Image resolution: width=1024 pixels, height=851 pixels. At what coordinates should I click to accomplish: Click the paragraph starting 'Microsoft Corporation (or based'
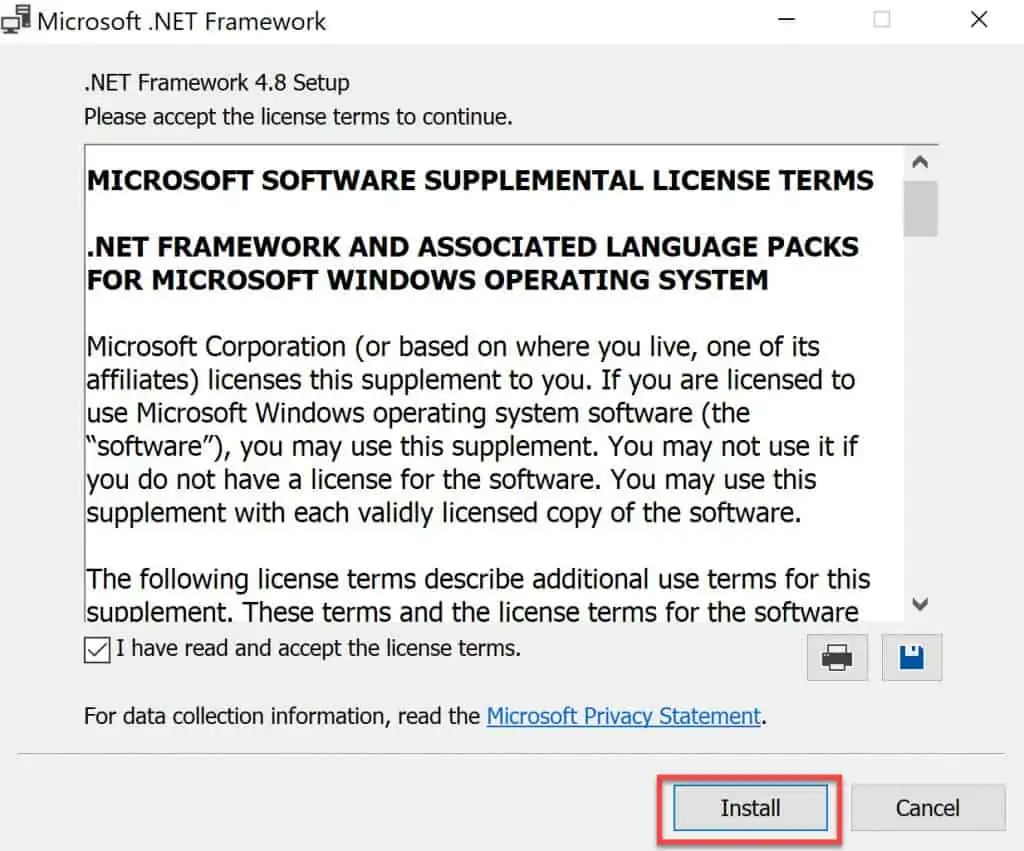click(472, 429)
